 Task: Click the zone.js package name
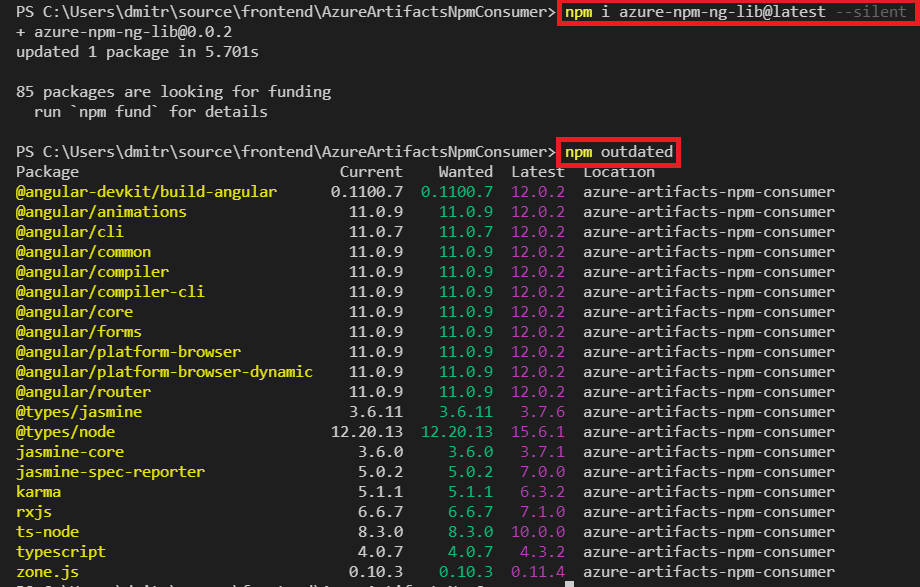pyautogui.click(x=47, y=572)
